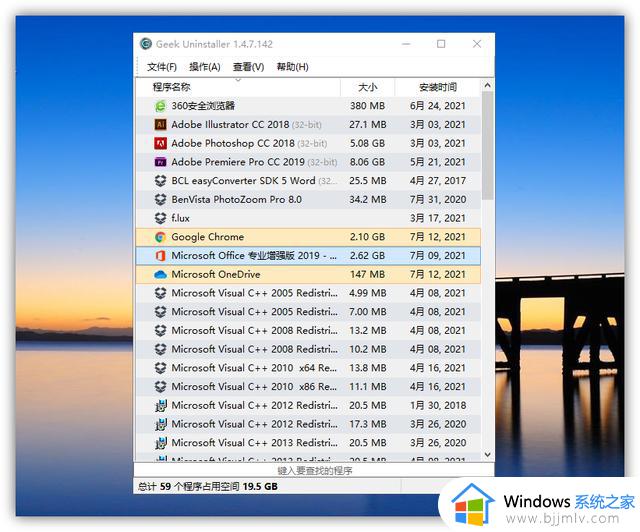Screen dimensions: 640x532
Task: Click the 3月 17, 2021 date cell
Action: coord(438,218)
